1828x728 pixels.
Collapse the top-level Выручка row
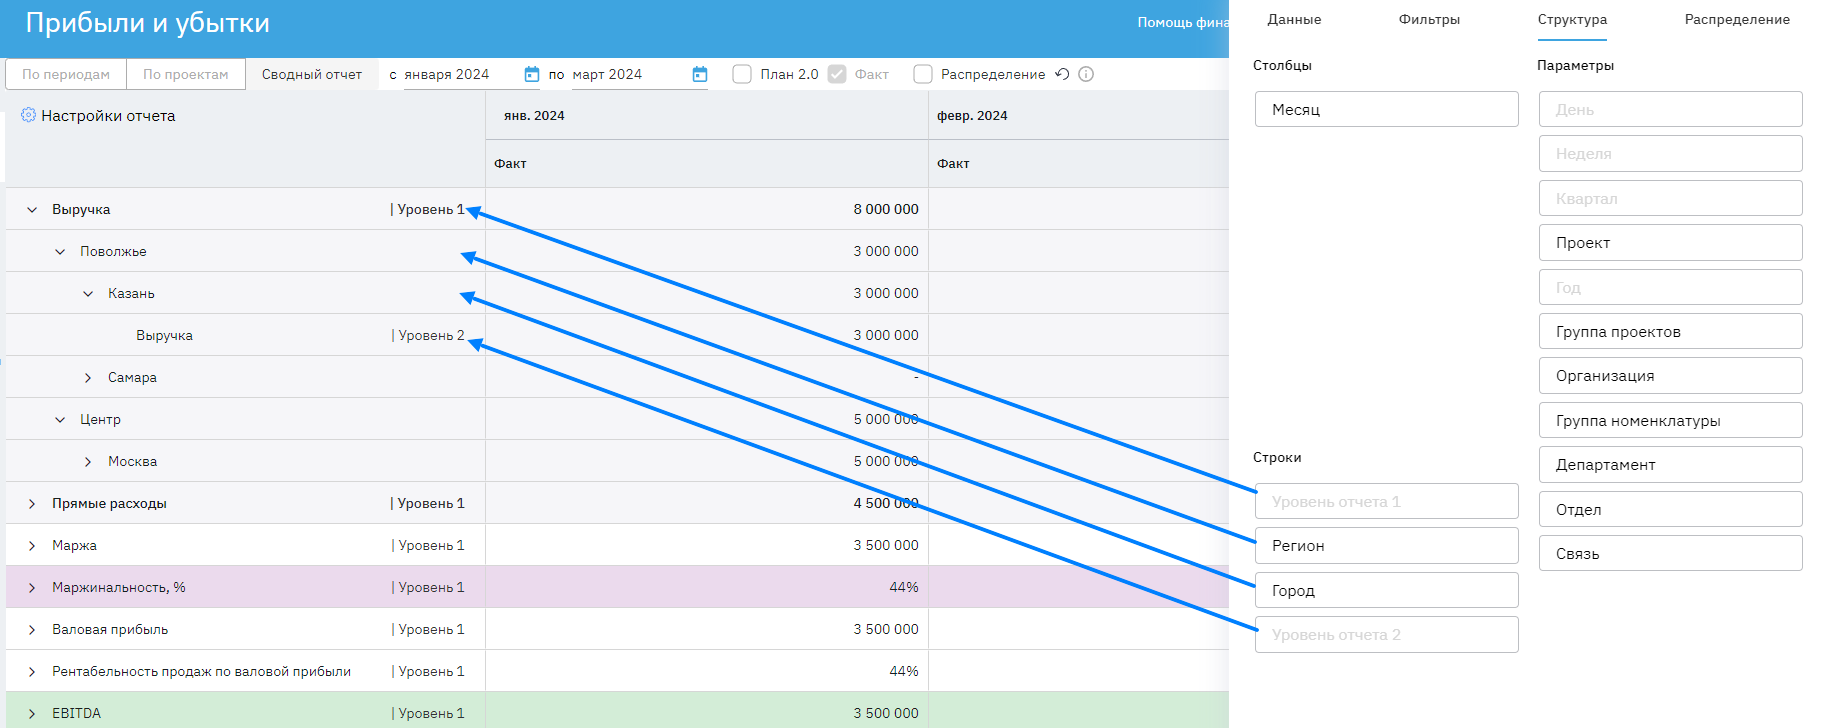coord(32,210)
